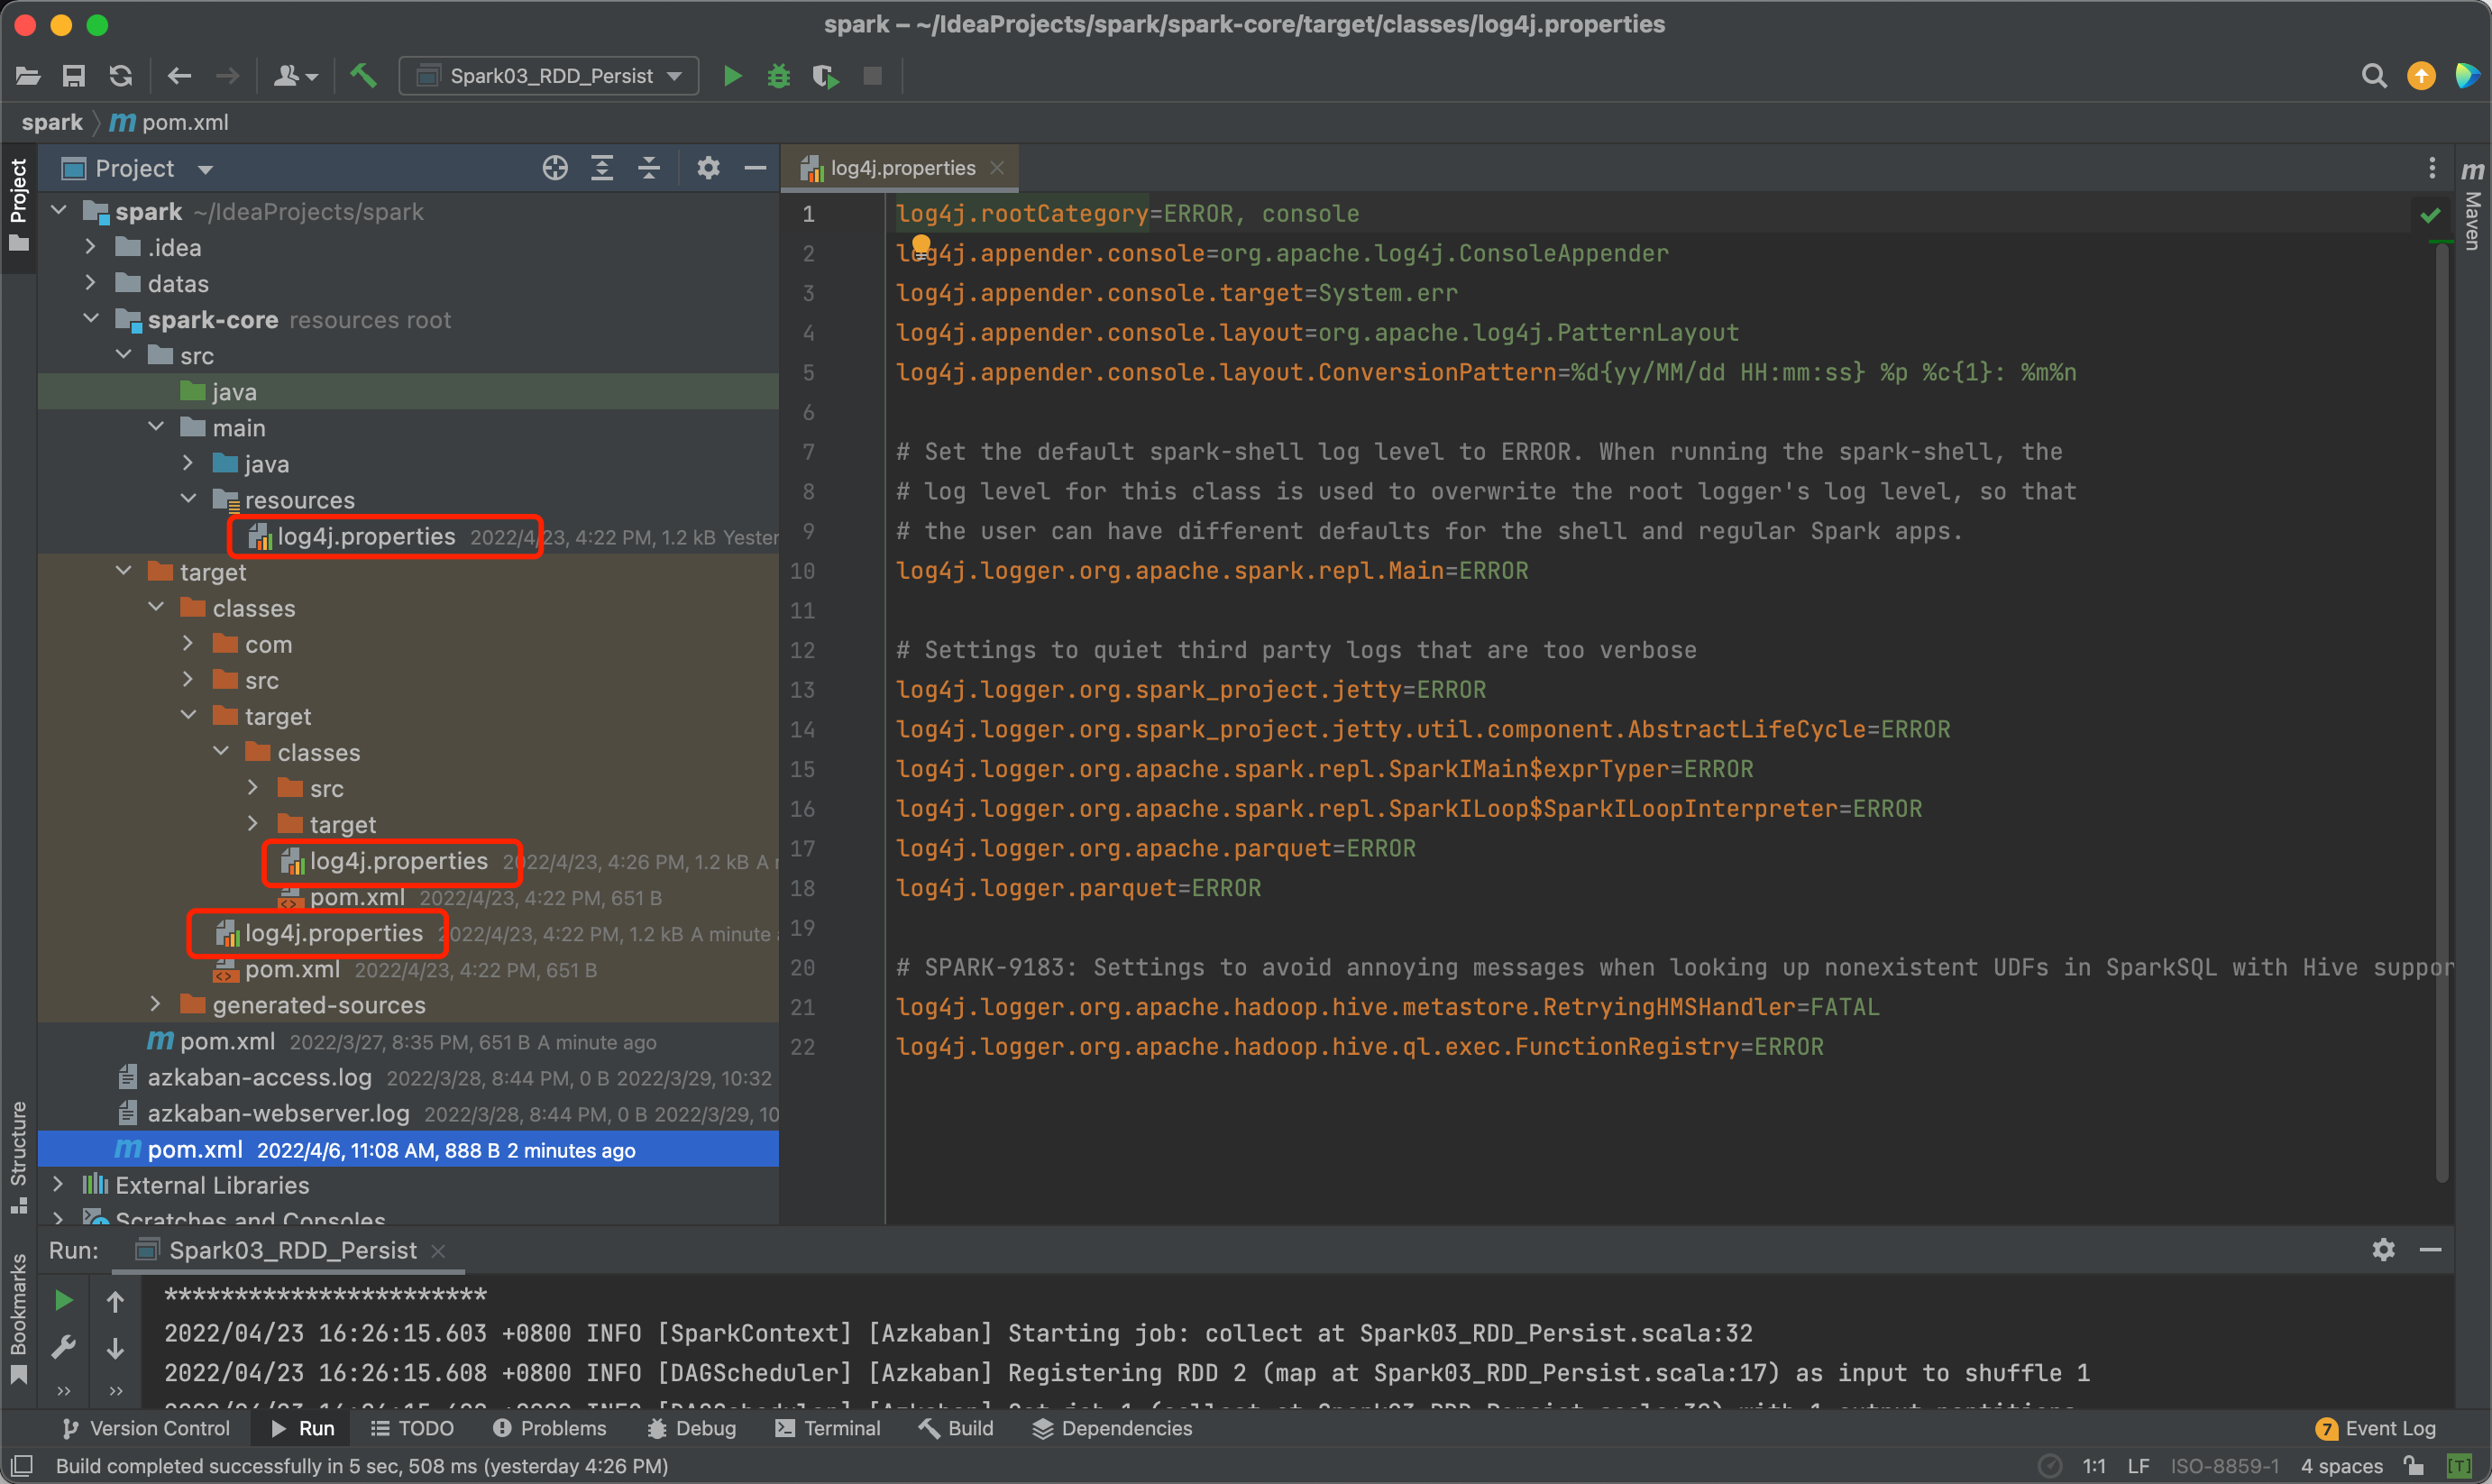The width and height of the screenshot is (2492, 1484).
Task: Navigate forward with the right arrow
Action: pyautogui.click(x=228, y=76)
